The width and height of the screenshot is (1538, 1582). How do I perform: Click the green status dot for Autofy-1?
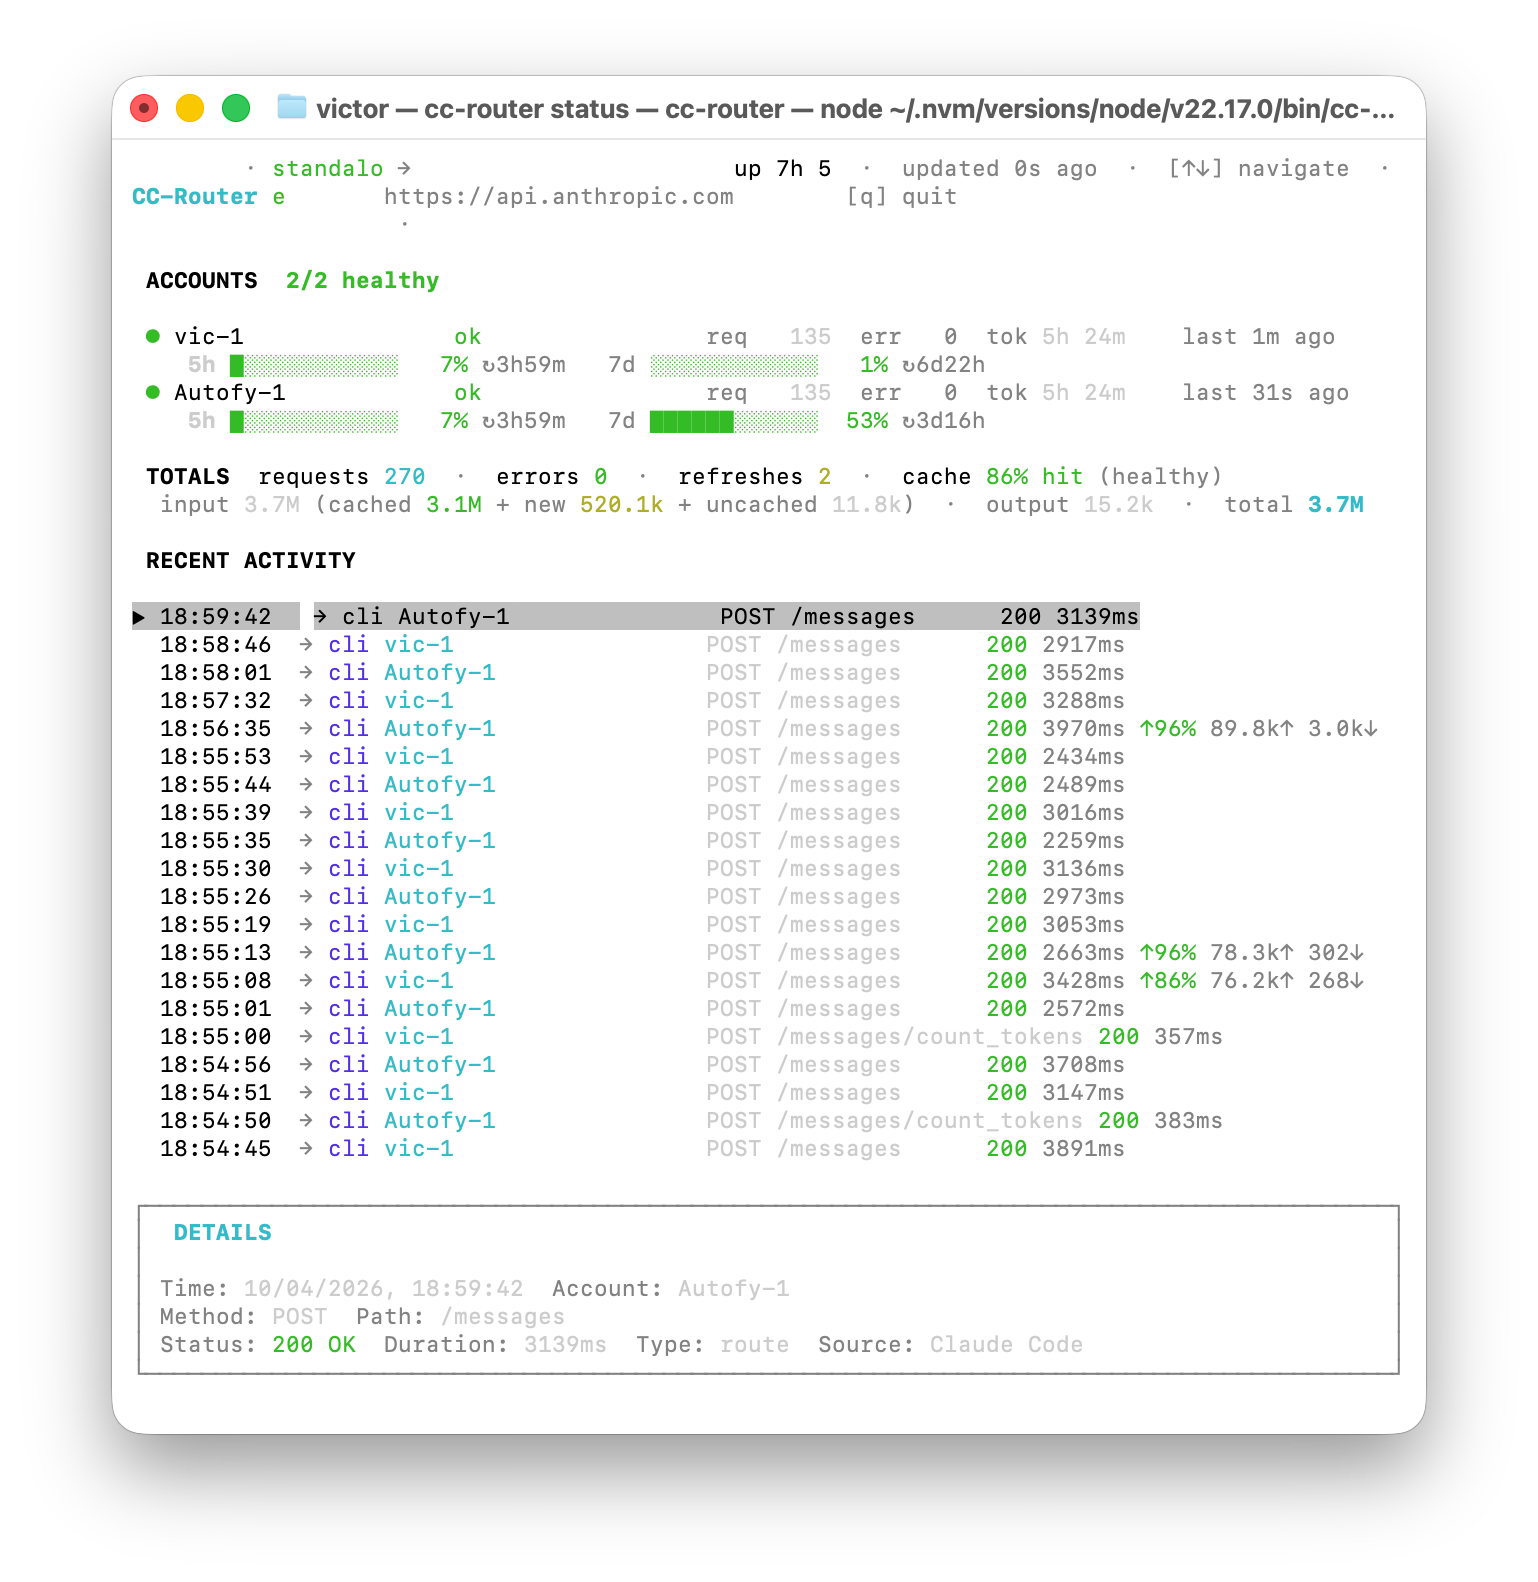pos(153,392)
